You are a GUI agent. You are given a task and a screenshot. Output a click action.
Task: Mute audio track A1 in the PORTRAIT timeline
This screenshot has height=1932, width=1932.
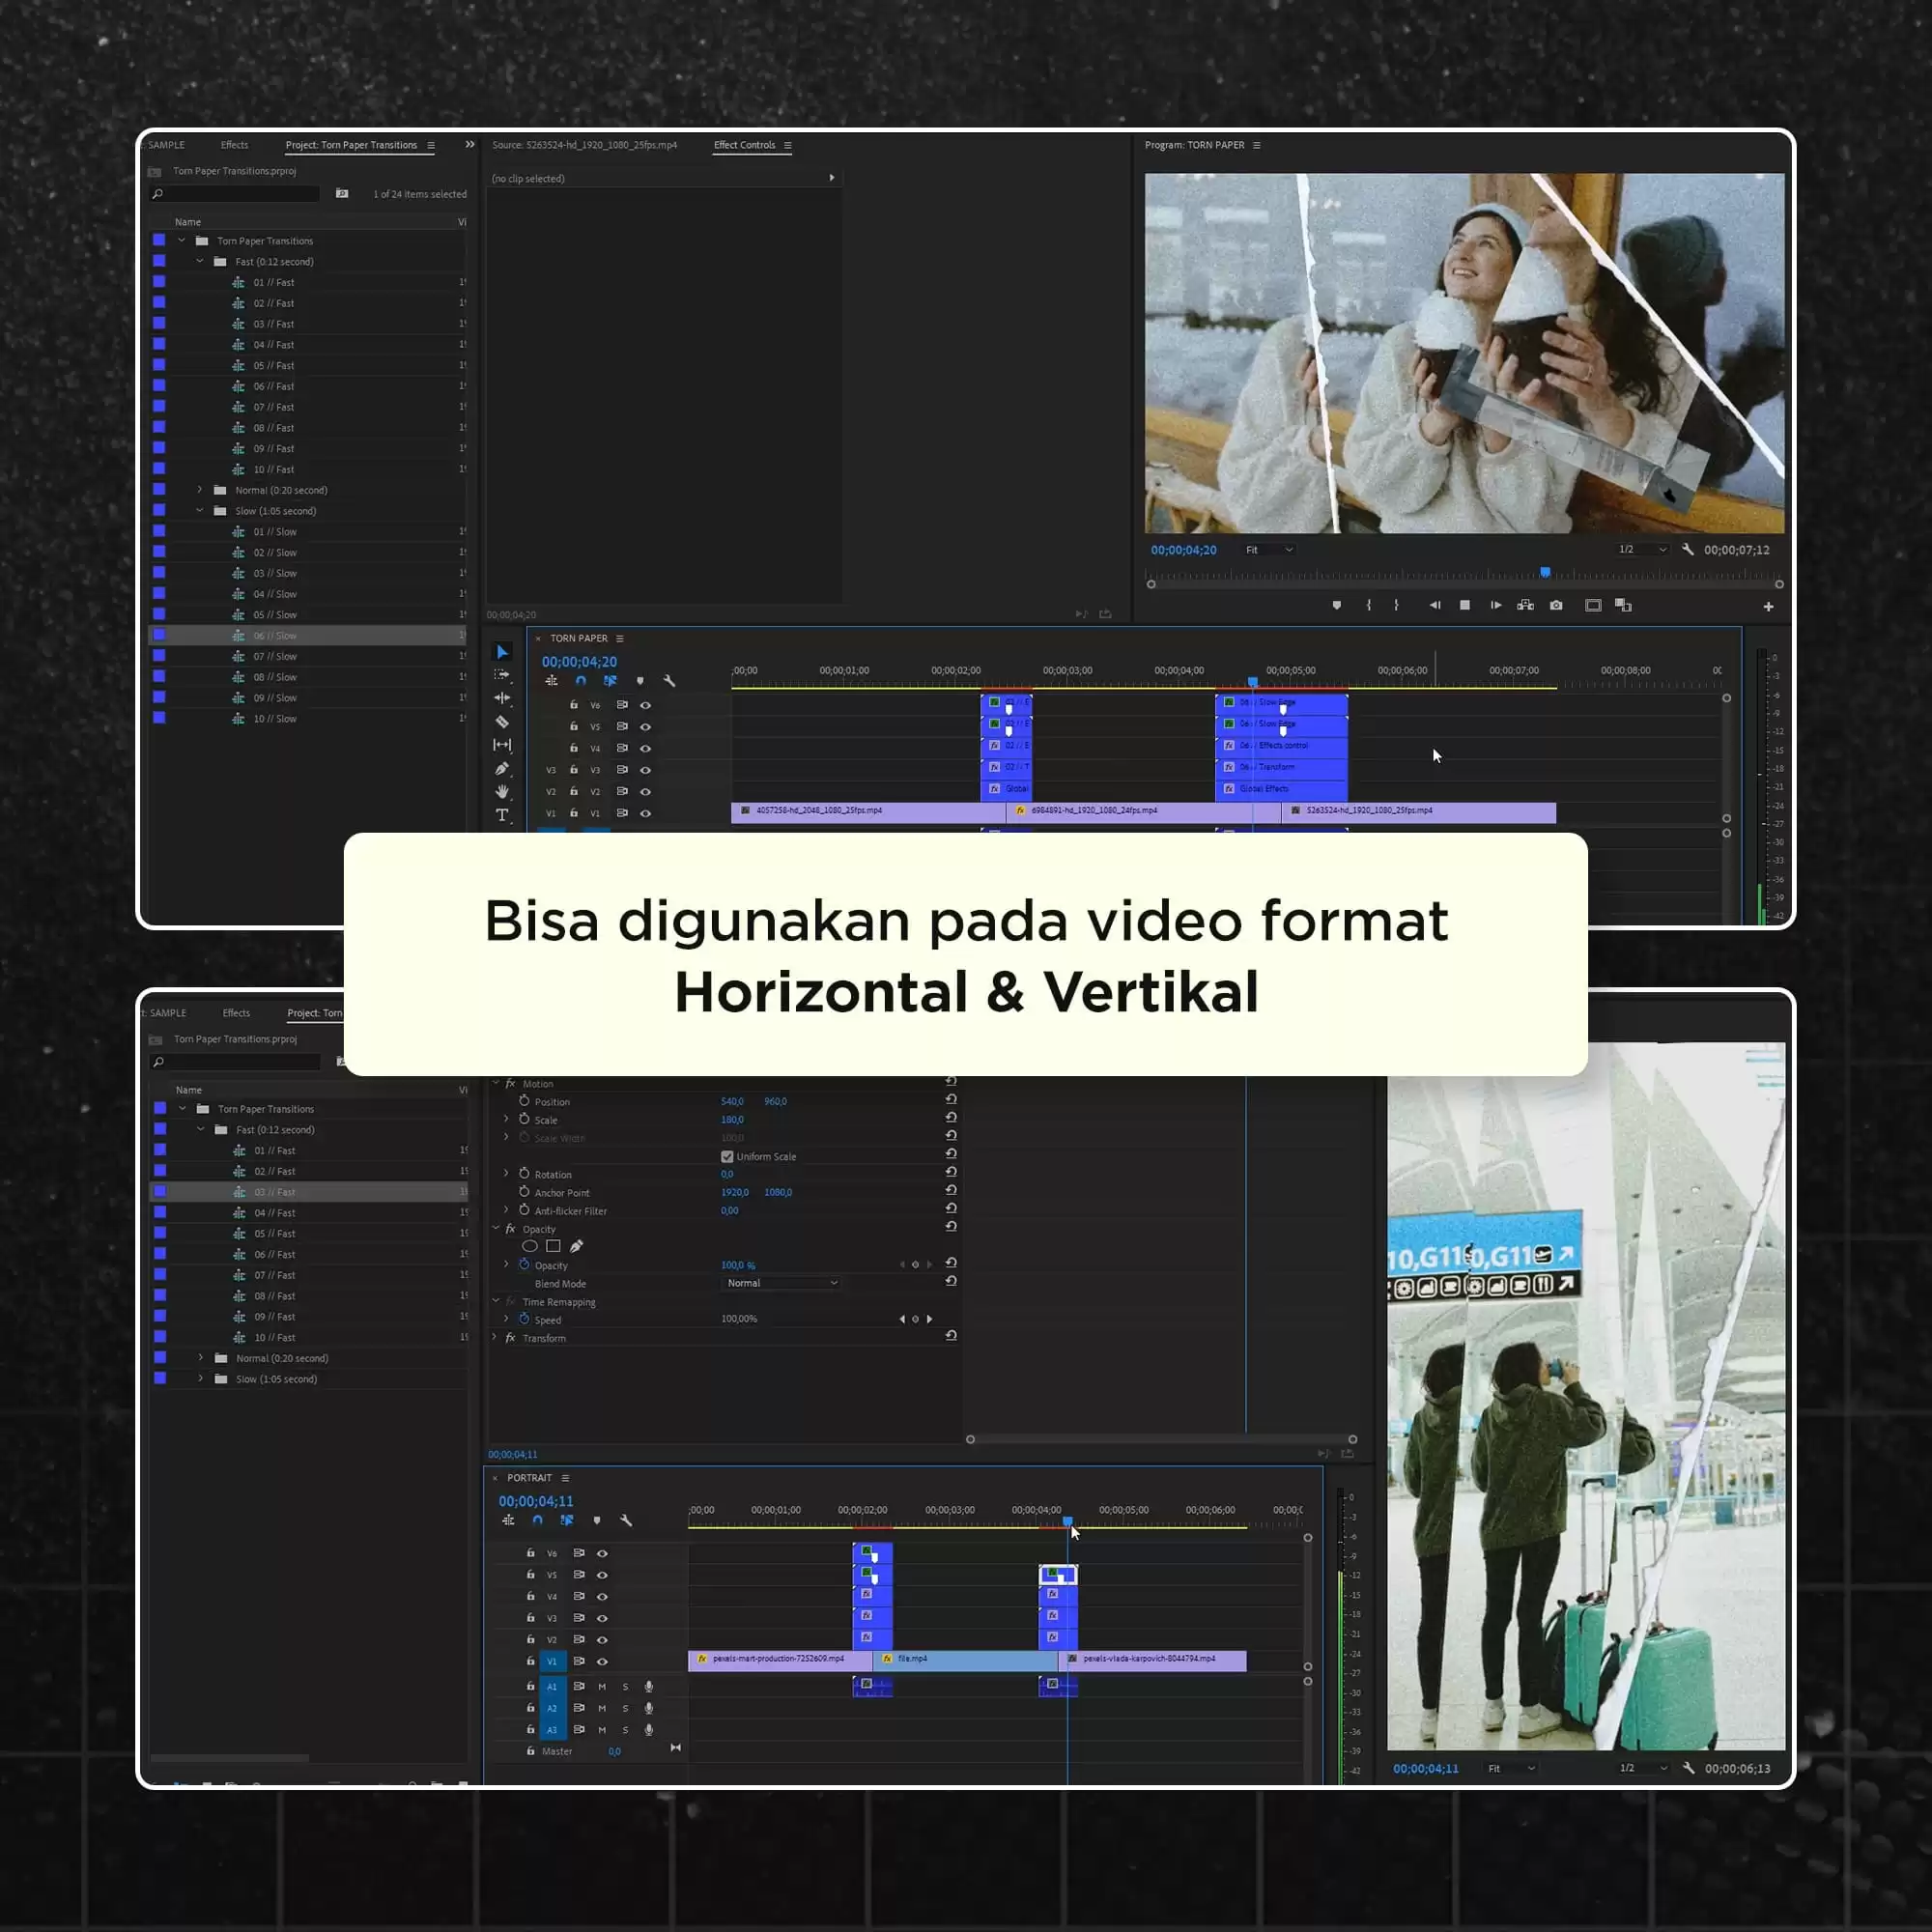[602, 1686]
